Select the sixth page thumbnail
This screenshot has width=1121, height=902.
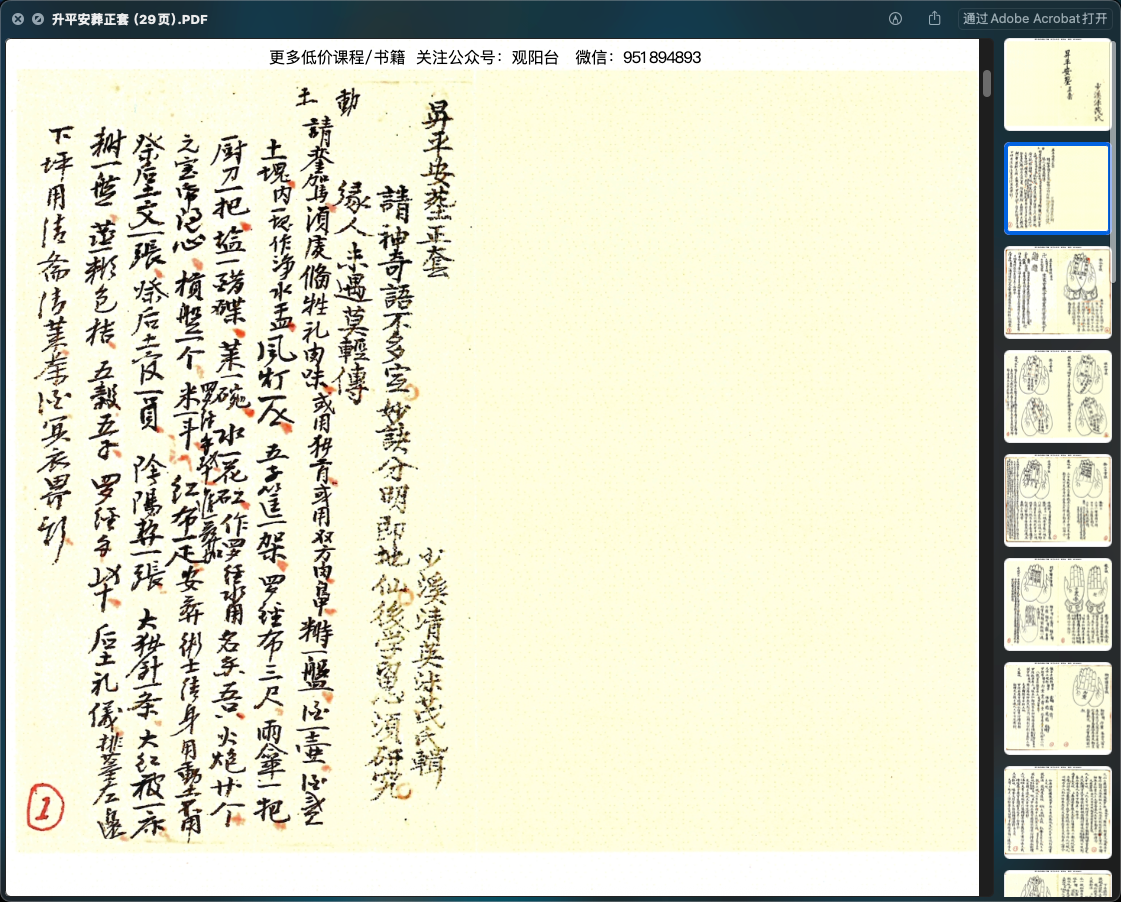point(1057,605)
